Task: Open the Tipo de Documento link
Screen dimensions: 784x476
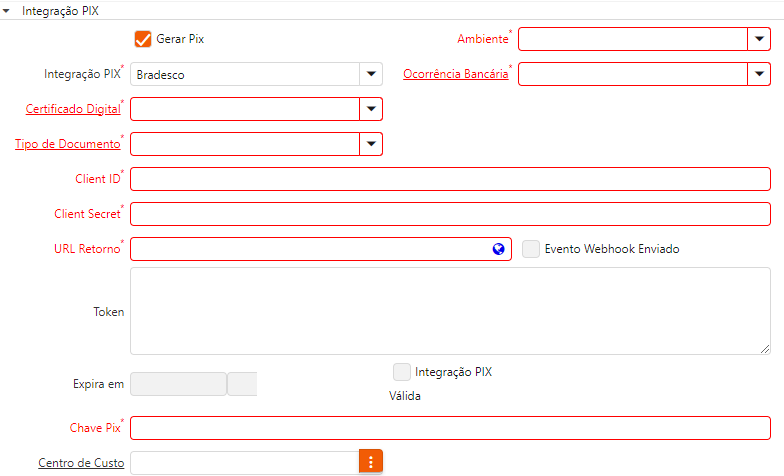Action: 67,144
